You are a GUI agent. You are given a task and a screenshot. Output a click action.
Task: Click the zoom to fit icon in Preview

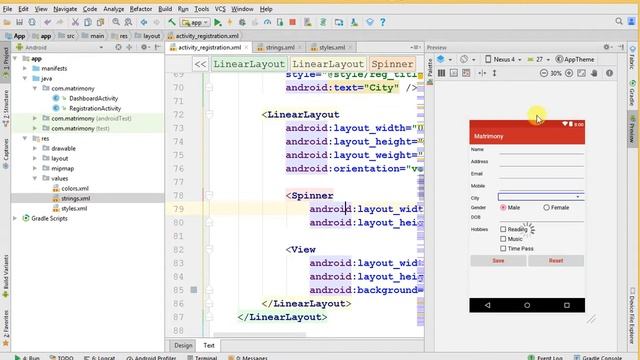coord(582,73)
